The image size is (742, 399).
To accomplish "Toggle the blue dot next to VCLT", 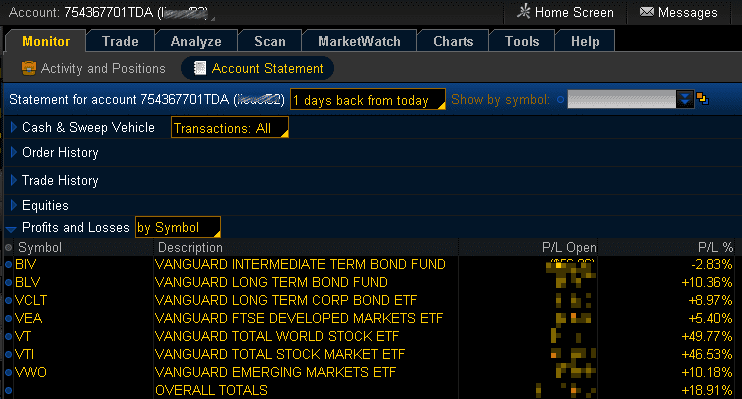I will (9, 301).
